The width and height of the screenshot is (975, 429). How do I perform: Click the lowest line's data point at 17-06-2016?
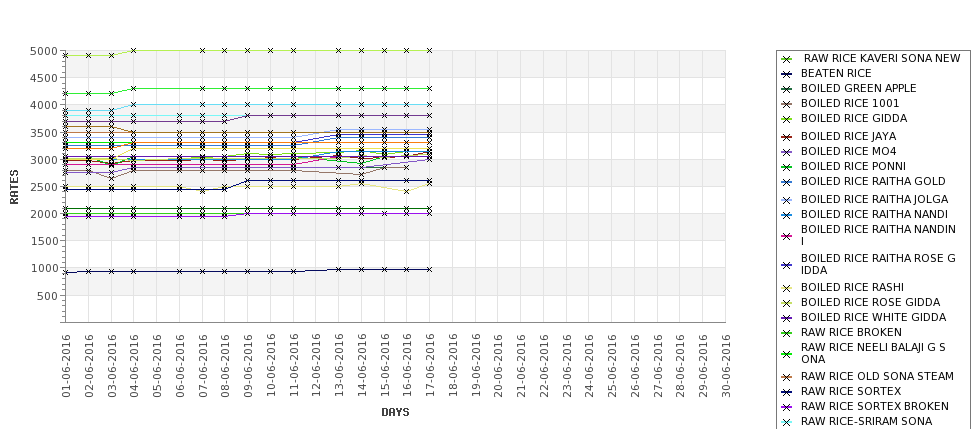click(x=430, y=269)
